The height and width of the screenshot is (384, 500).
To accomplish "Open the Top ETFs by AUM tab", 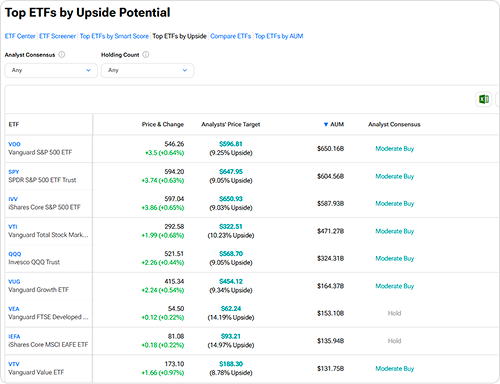I will click(279, 36).
